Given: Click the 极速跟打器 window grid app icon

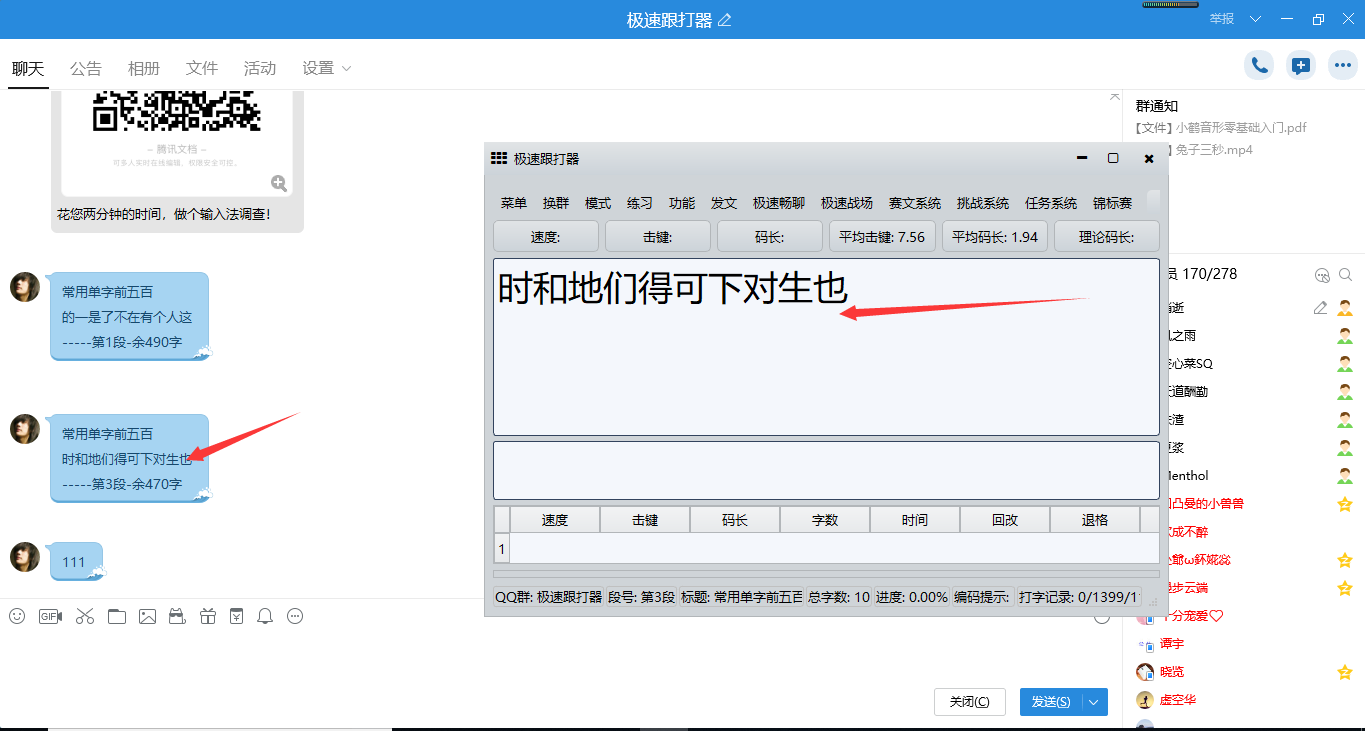Looking at the screenshot, I should 499,158.
